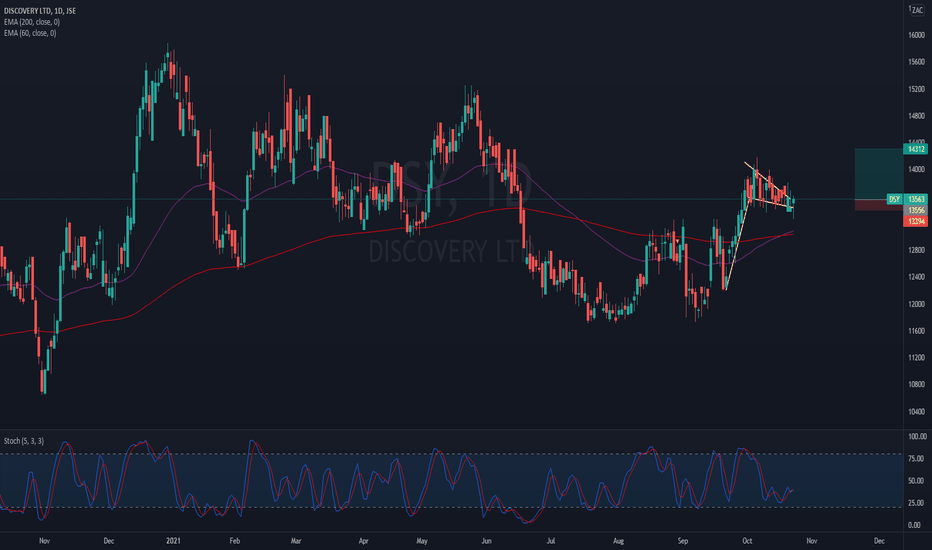The height and width of the screenshot is (550, 932).
Task: Click the DISCOVERY LTD, 1D, JSE chart title
Action: [x=40, y=11]
